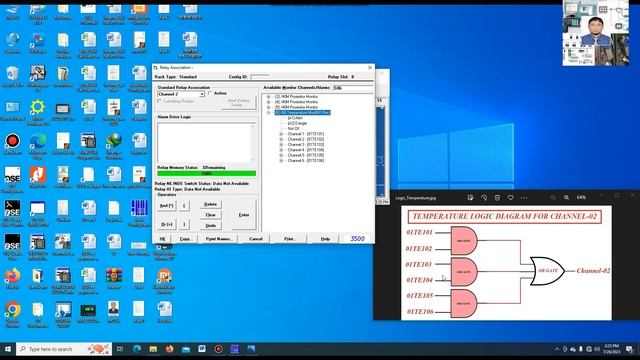
Task: Click the large Enter button
Action: pos(244,215)
